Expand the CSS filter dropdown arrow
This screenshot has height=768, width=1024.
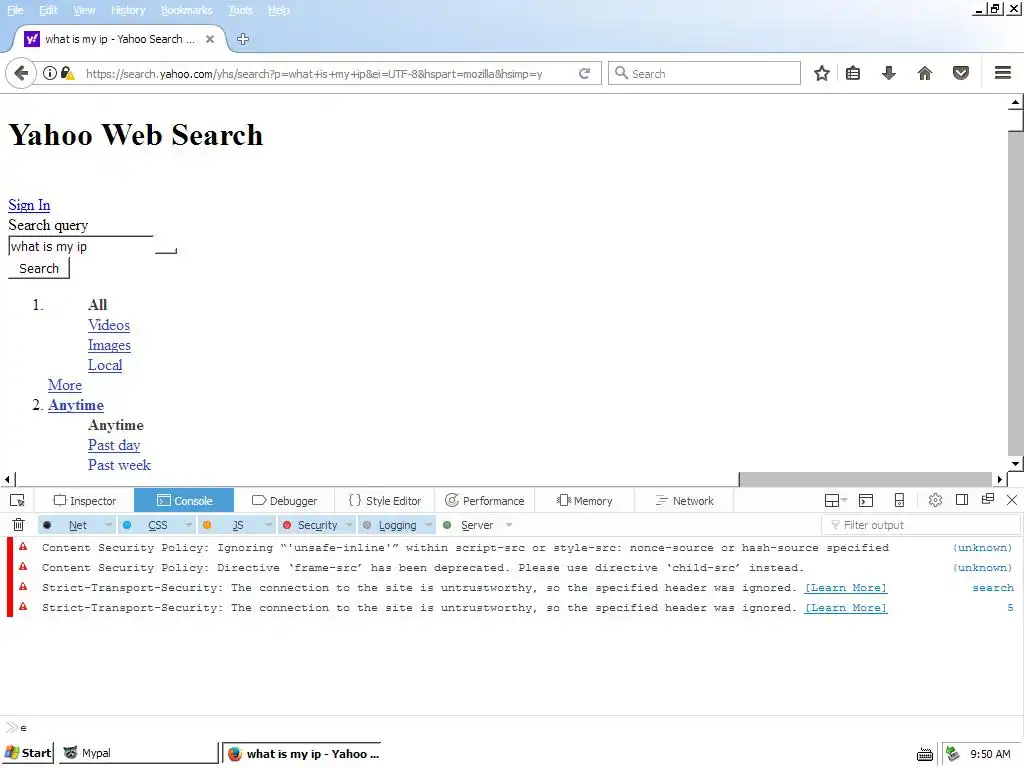click(188, 525)
